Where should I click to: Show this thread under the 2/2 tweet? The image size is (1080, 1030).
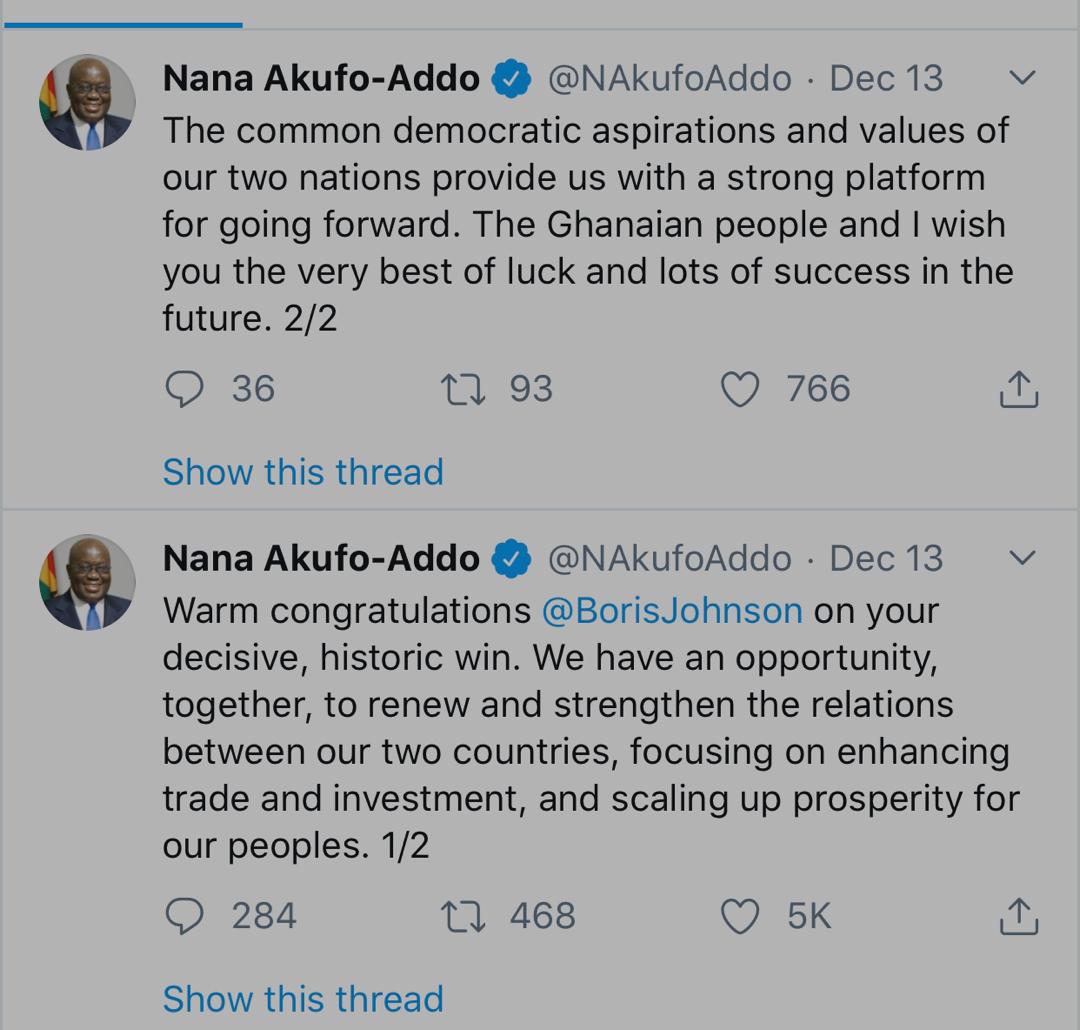303,472
